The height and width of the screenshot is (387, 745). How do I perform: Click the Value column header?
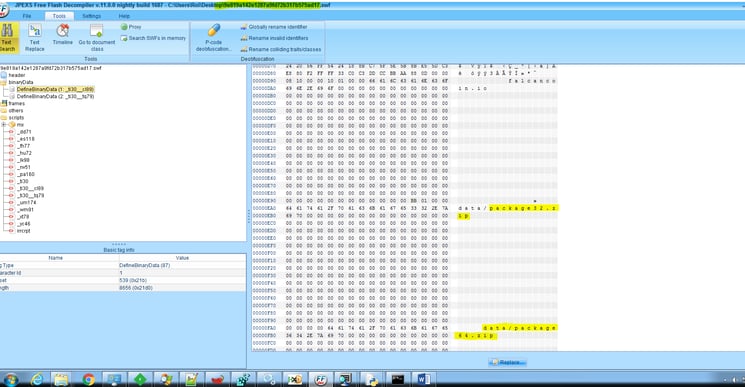click(182, 258)
